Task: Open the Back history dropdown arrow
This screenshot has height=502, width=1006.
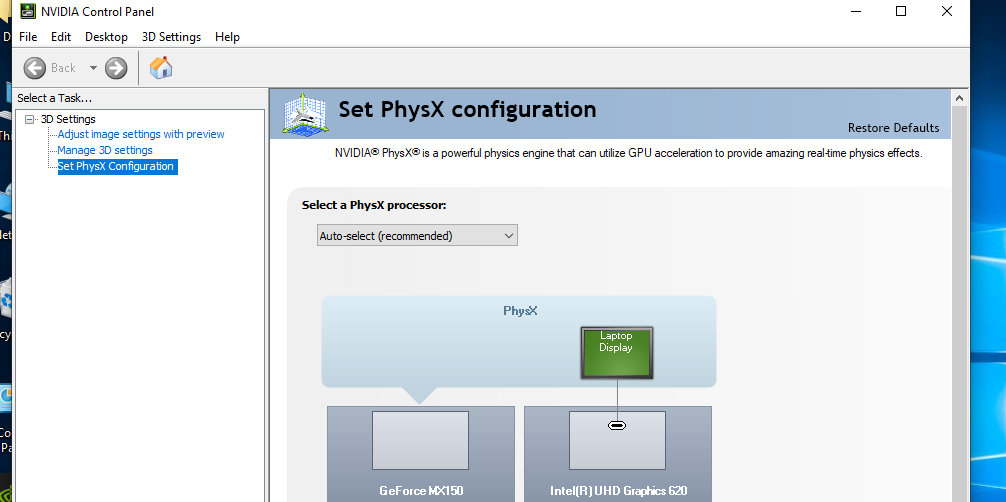Action: click(93, 68)
